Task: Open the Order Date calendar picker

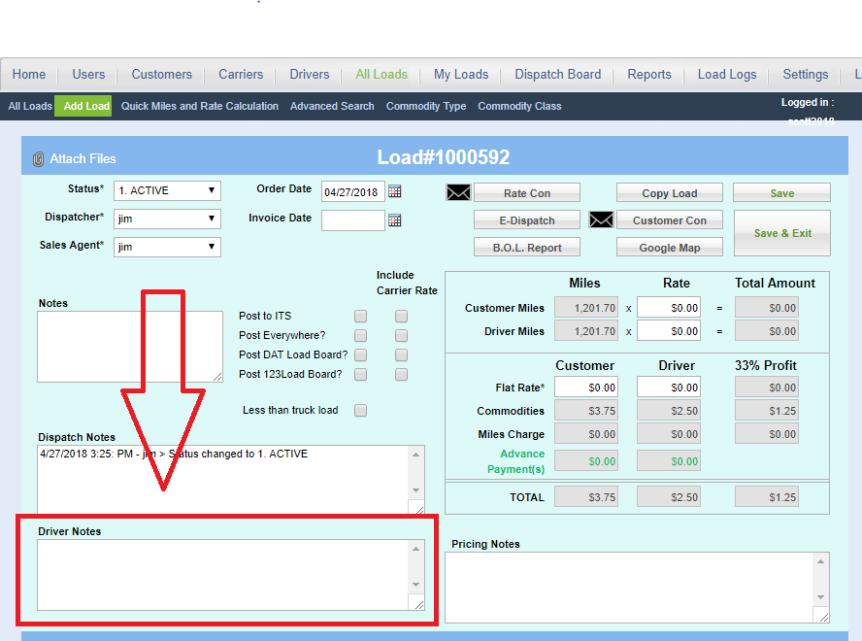Action: 395,190
